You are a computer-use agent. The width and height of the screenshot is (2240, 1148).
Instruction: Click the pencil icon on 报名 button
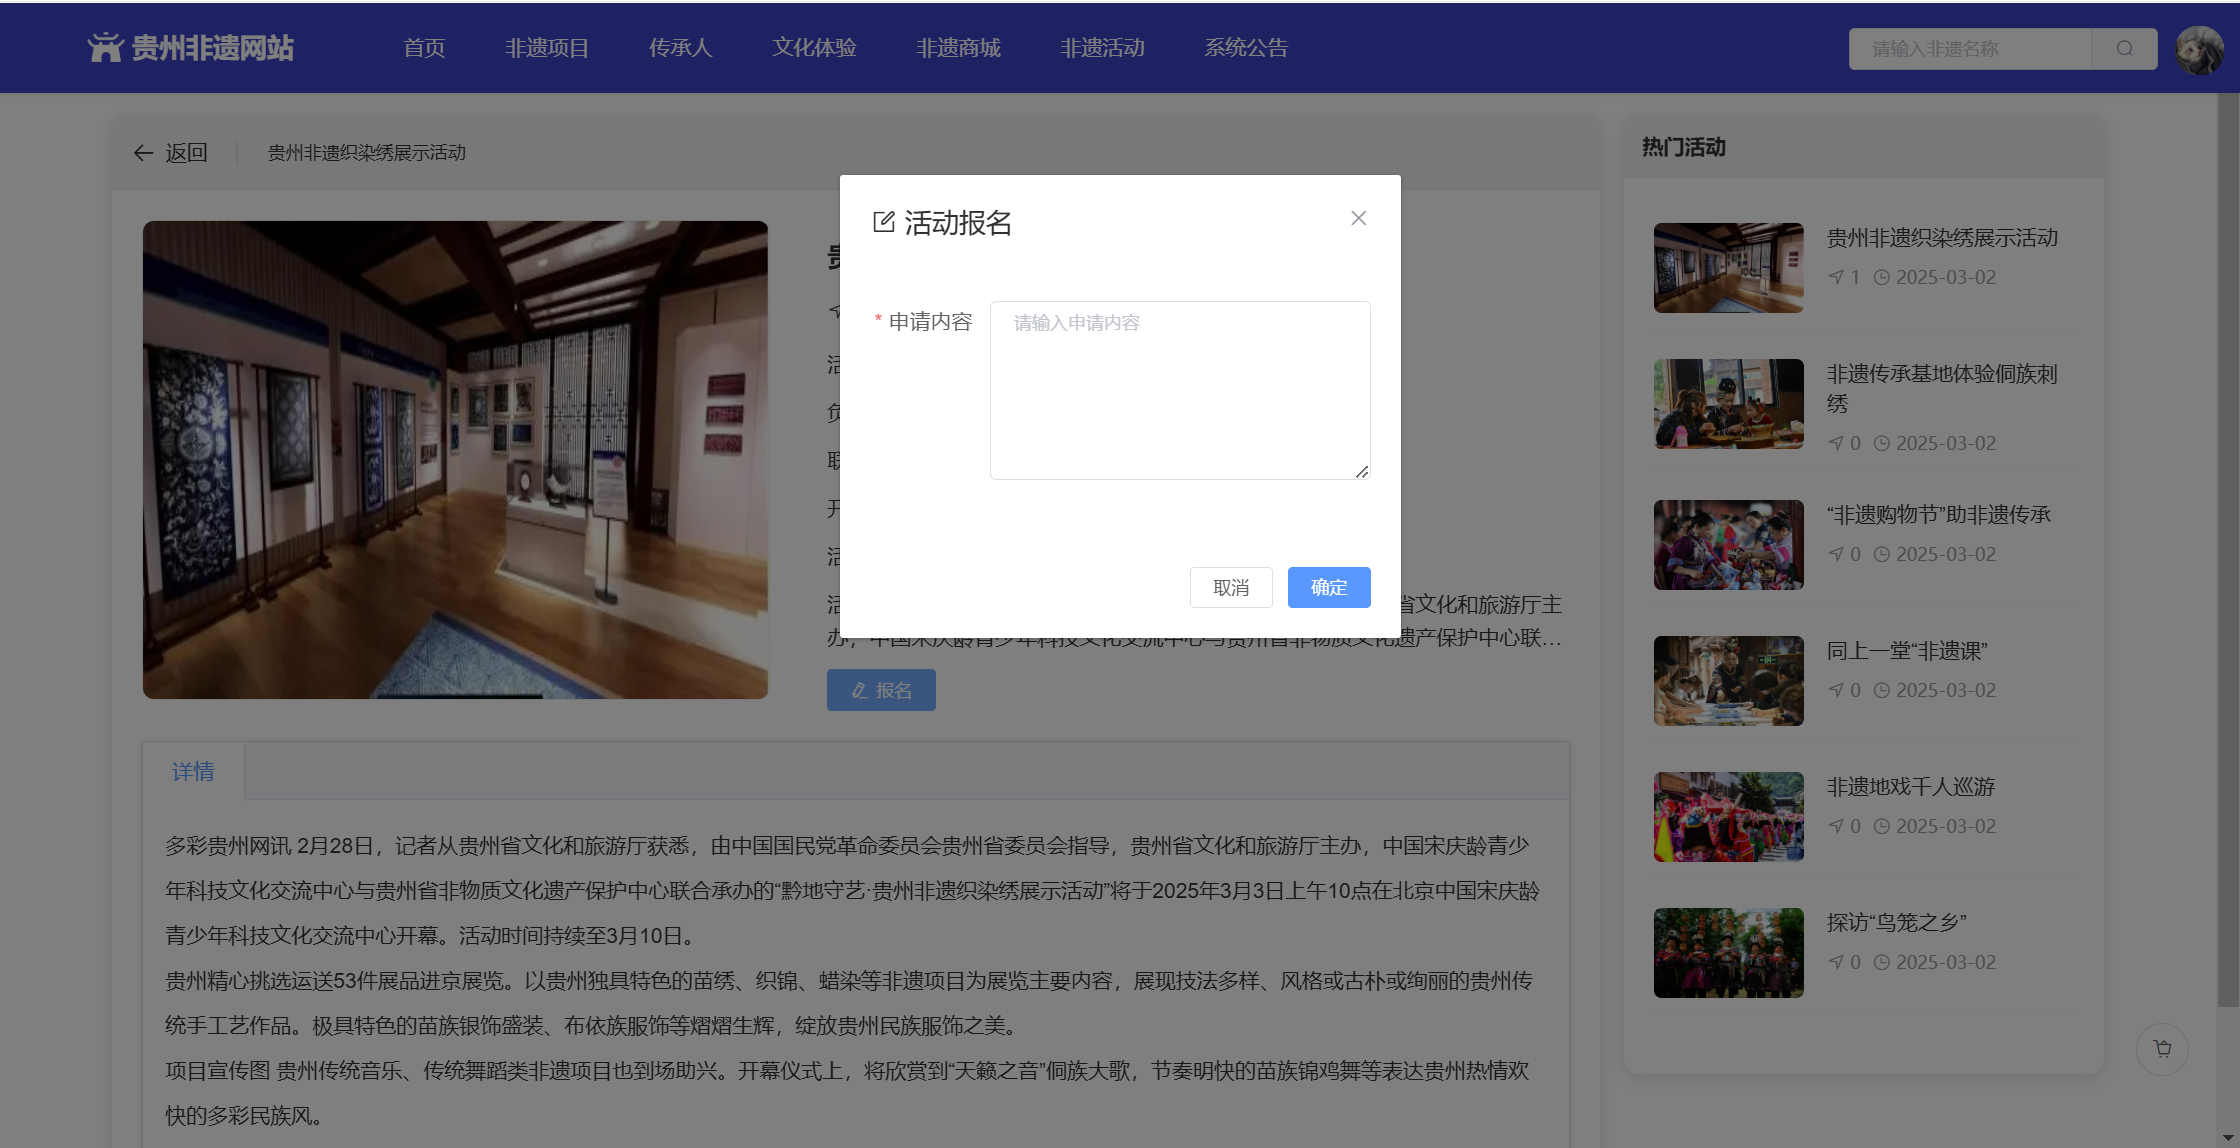pos(859,691)
